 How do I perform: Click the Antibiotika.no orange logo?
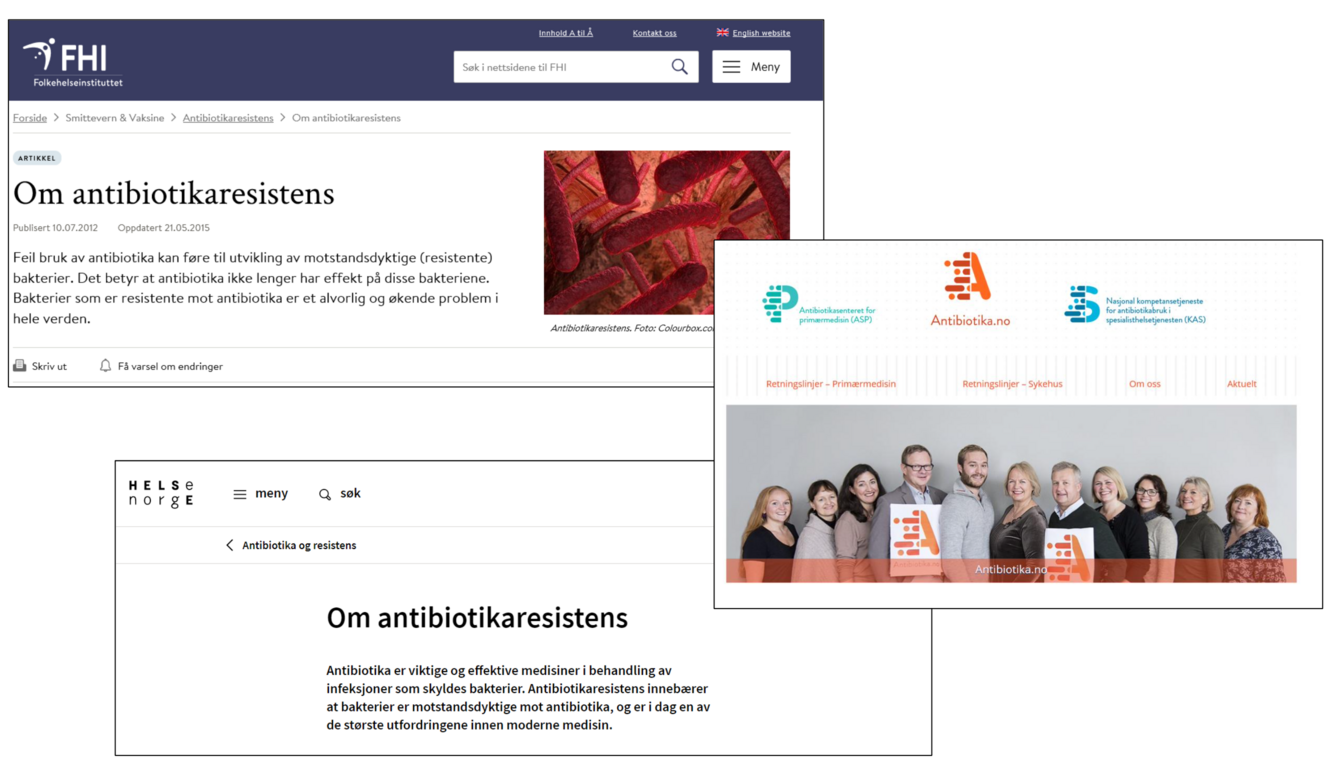(970, 289)
